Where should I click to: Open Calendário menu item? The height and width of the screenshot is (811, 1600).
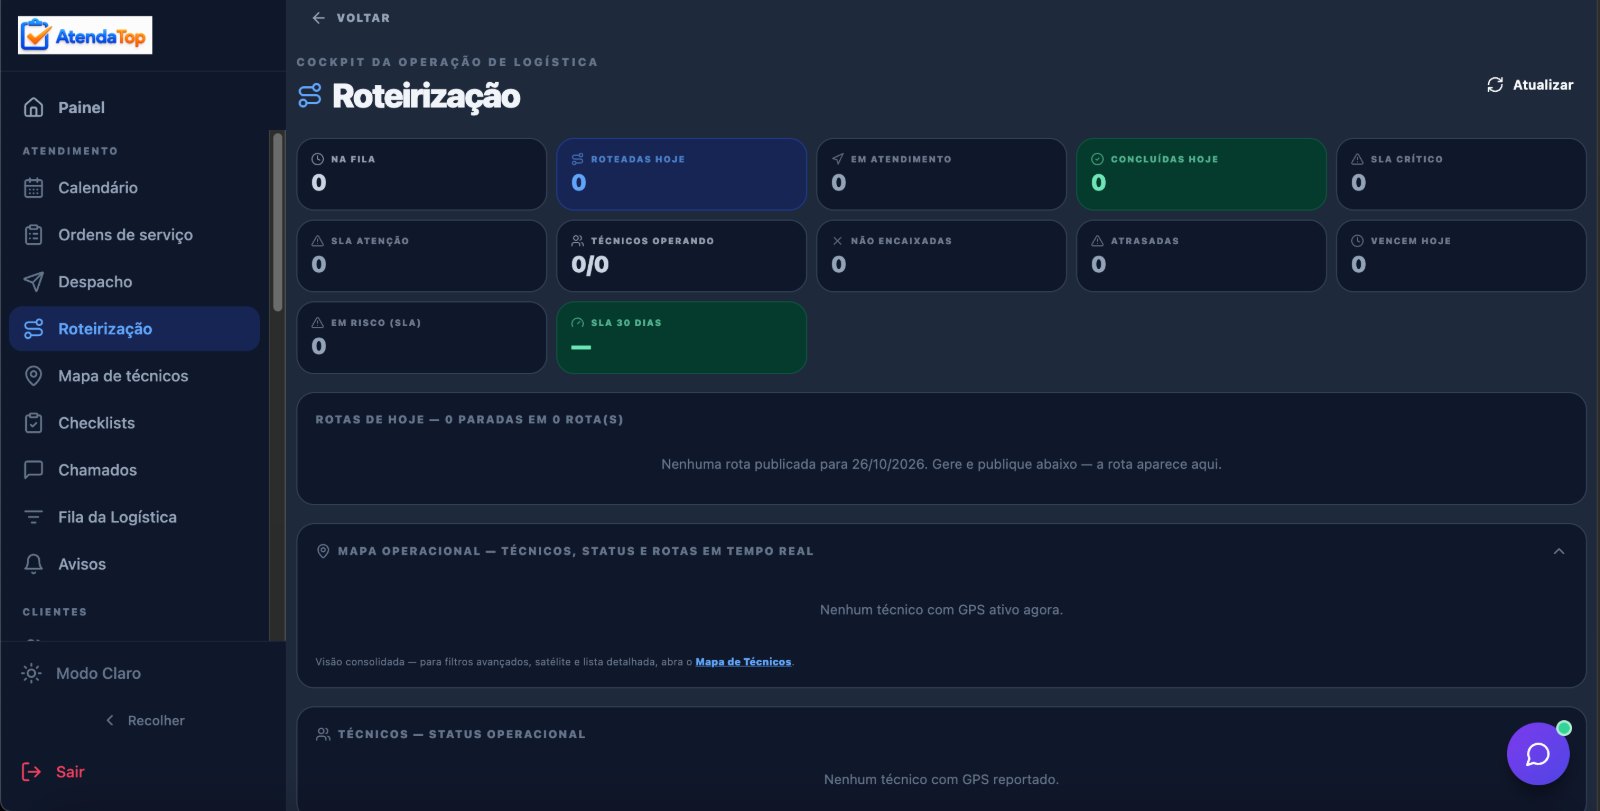134,187
